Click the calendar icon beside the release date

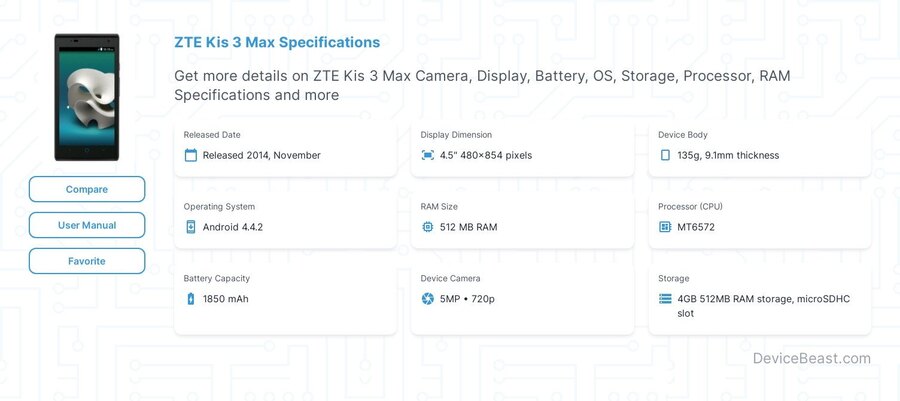[191, 155]
